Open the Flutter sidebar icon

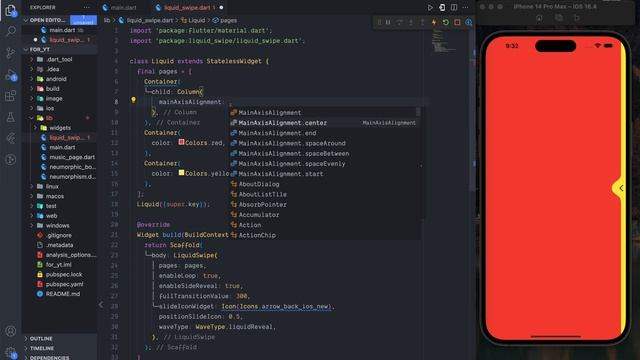coord(11,138)
